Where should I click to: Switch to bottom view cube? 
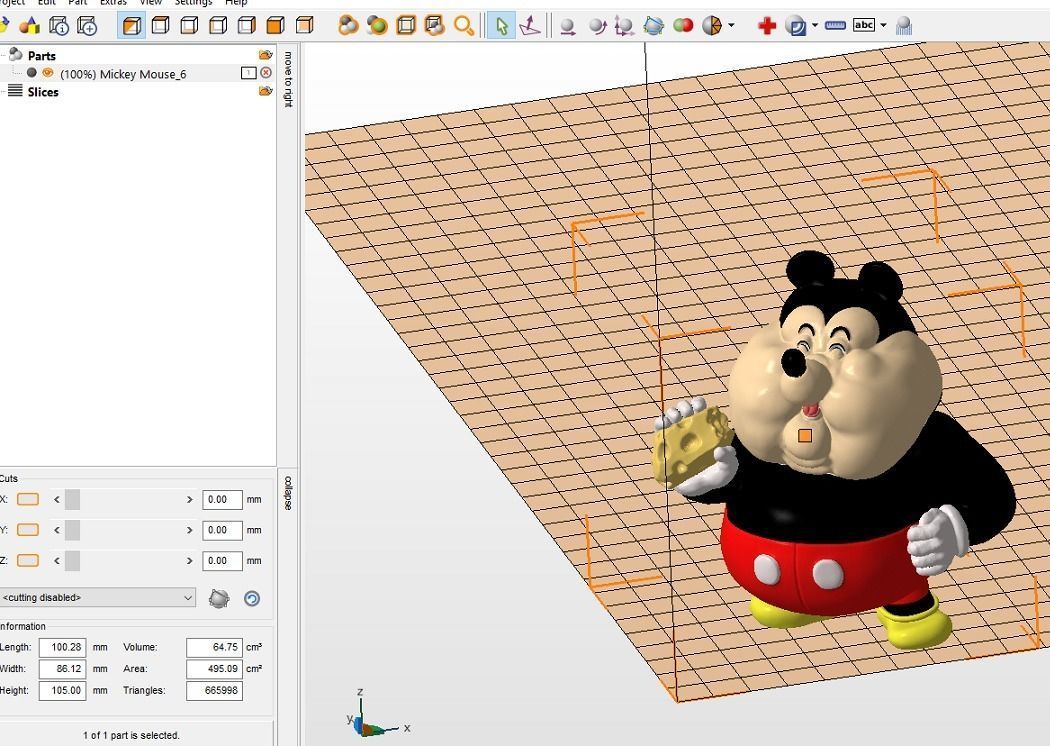click(190, 26)
